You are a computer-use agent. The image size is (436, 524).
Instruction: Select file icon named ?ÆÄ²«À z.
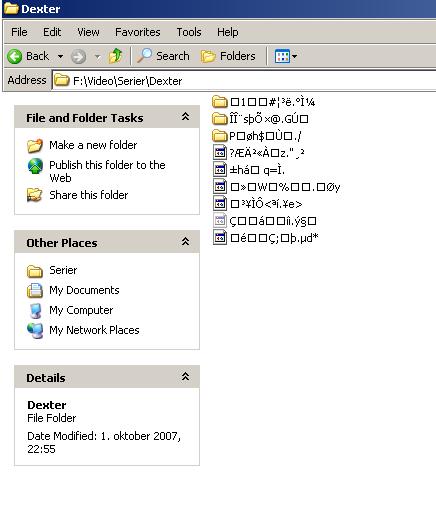click(x=220, y=152)
